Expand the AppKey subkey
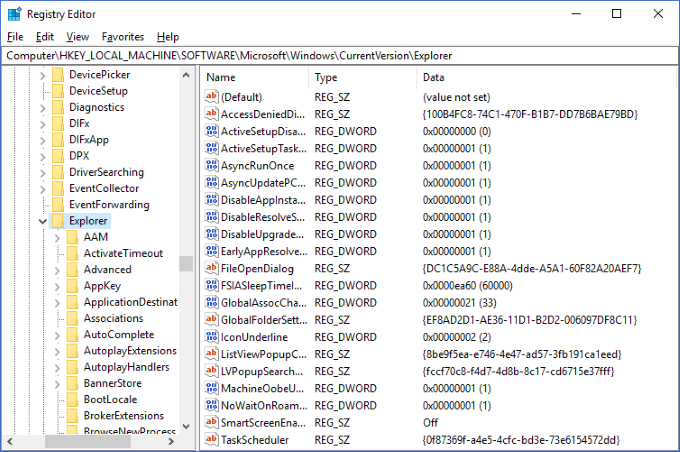 click(x=57, y=286)
